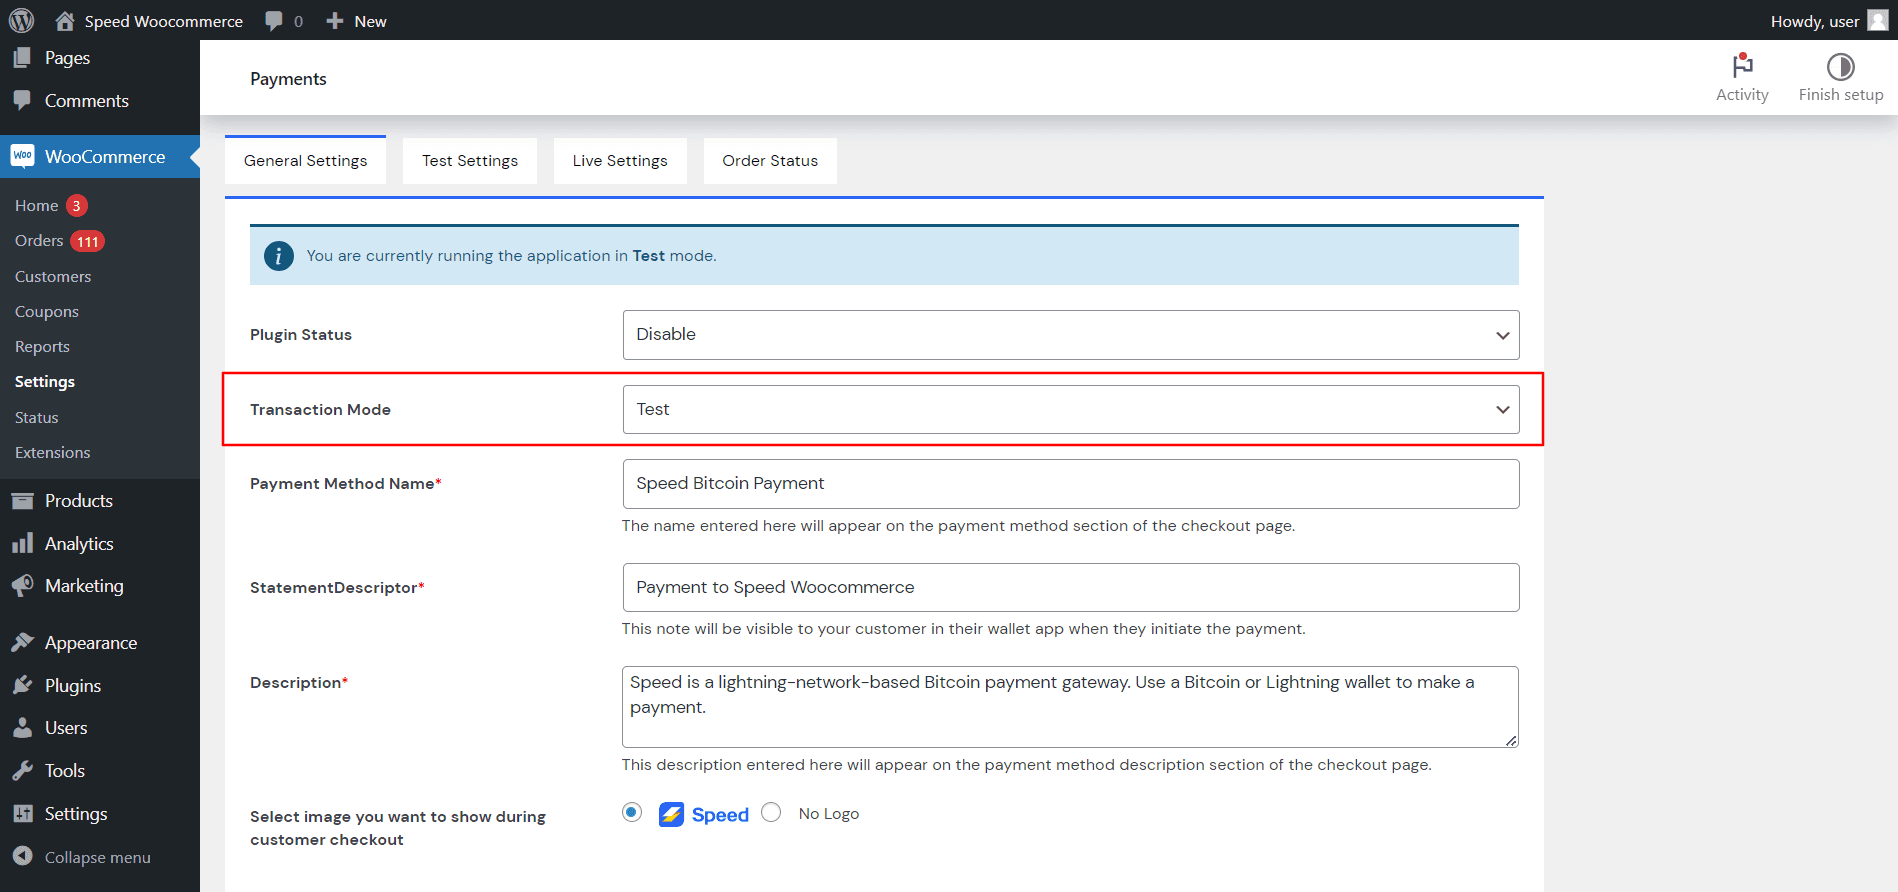Click the Description textarea resize handle
The image size is (1898, 892).
[1511, 740]
